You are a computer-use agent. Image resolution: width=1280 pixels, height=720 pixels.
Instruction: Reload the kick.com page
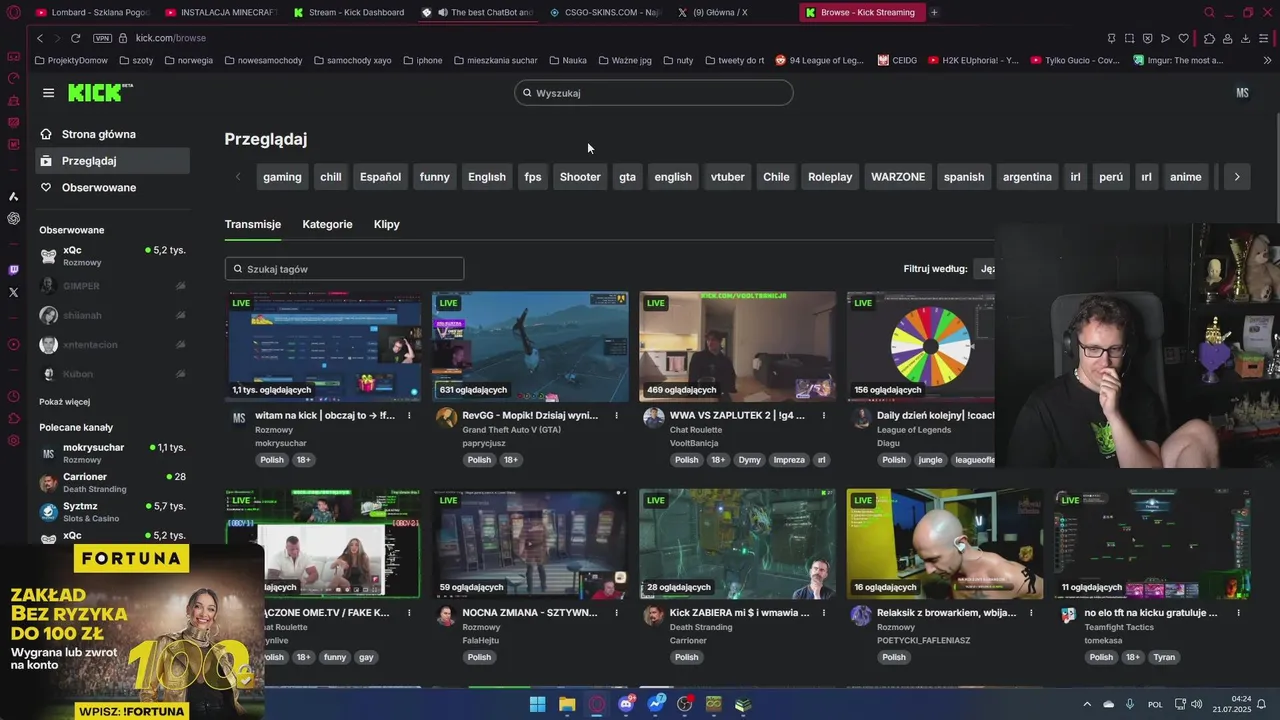pyautogui.click(x=75, y=38)
